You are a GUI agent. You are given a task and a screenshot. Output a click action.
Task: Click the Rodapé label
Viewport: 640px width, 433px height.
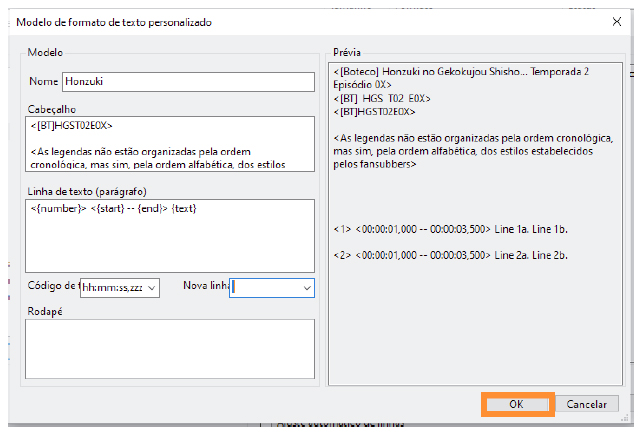tap(45, 311)
